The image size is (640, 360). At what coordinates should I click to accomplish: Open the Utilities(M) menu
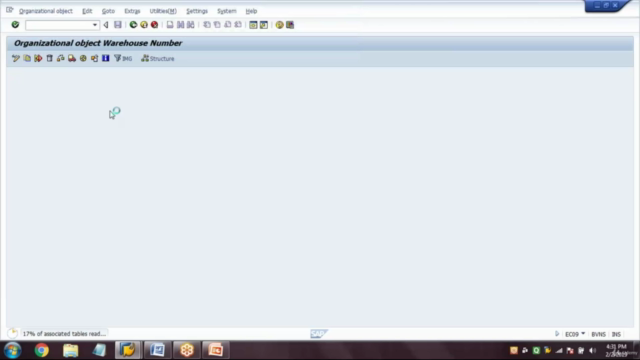point(163,11)
